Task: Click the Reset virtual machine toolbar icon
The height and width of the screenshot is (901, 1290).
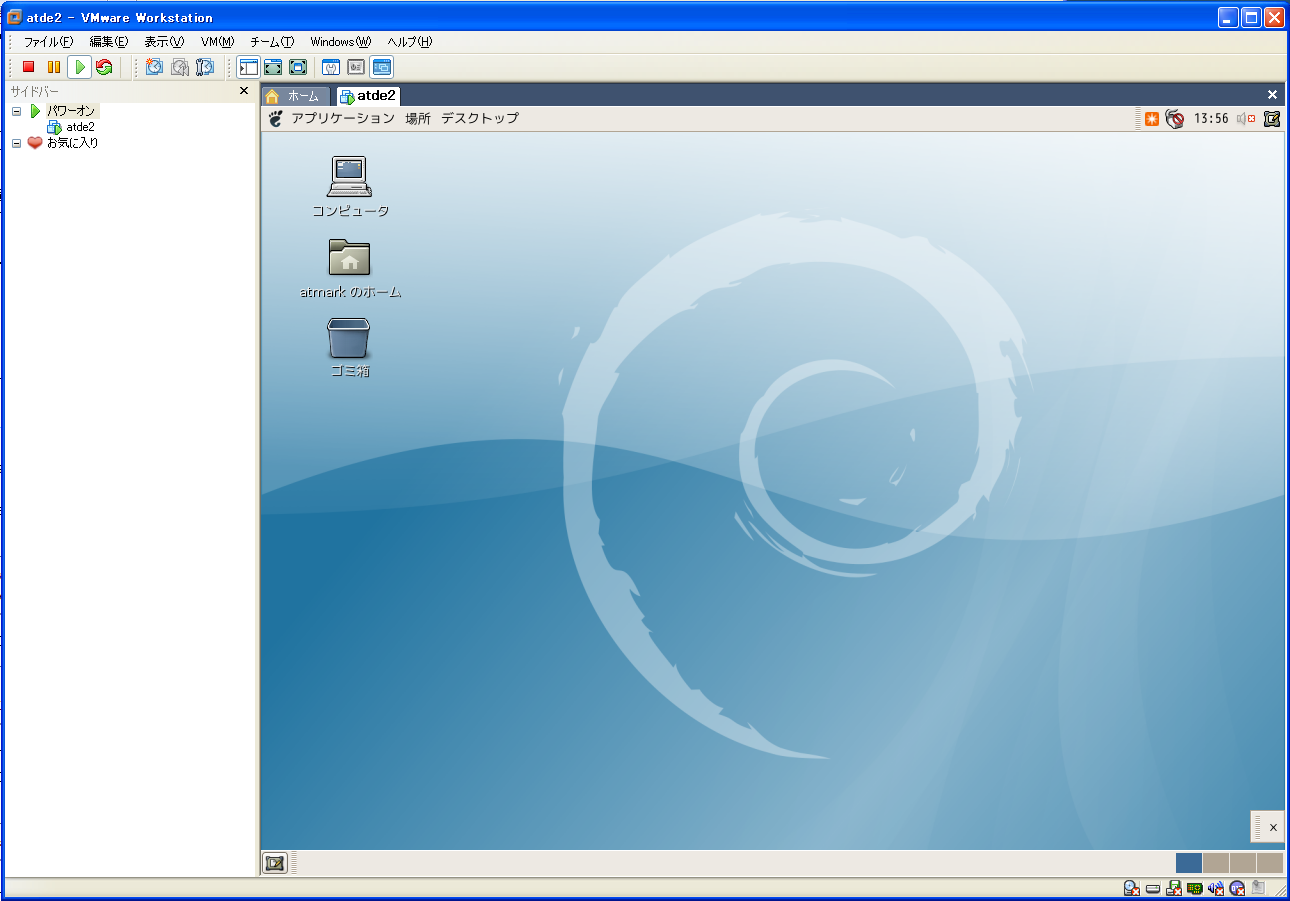Action: 104,67
